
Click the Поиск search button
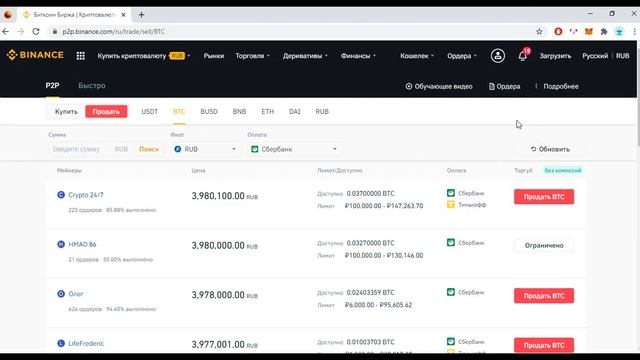coord(149,149)
